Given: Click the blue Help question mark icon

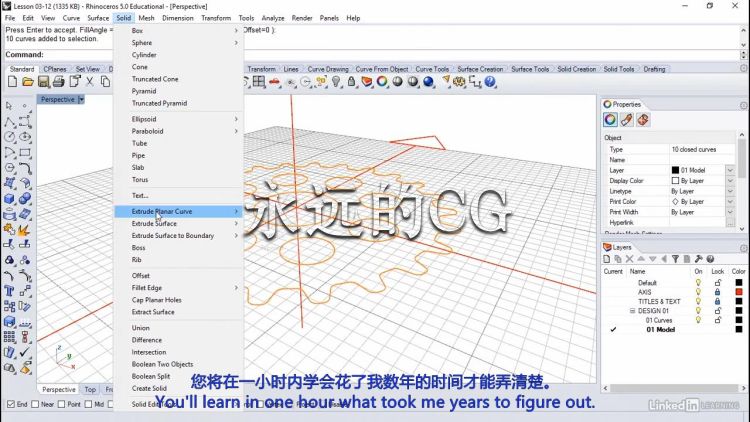Looking at the screenshot, I should (490, 82).
